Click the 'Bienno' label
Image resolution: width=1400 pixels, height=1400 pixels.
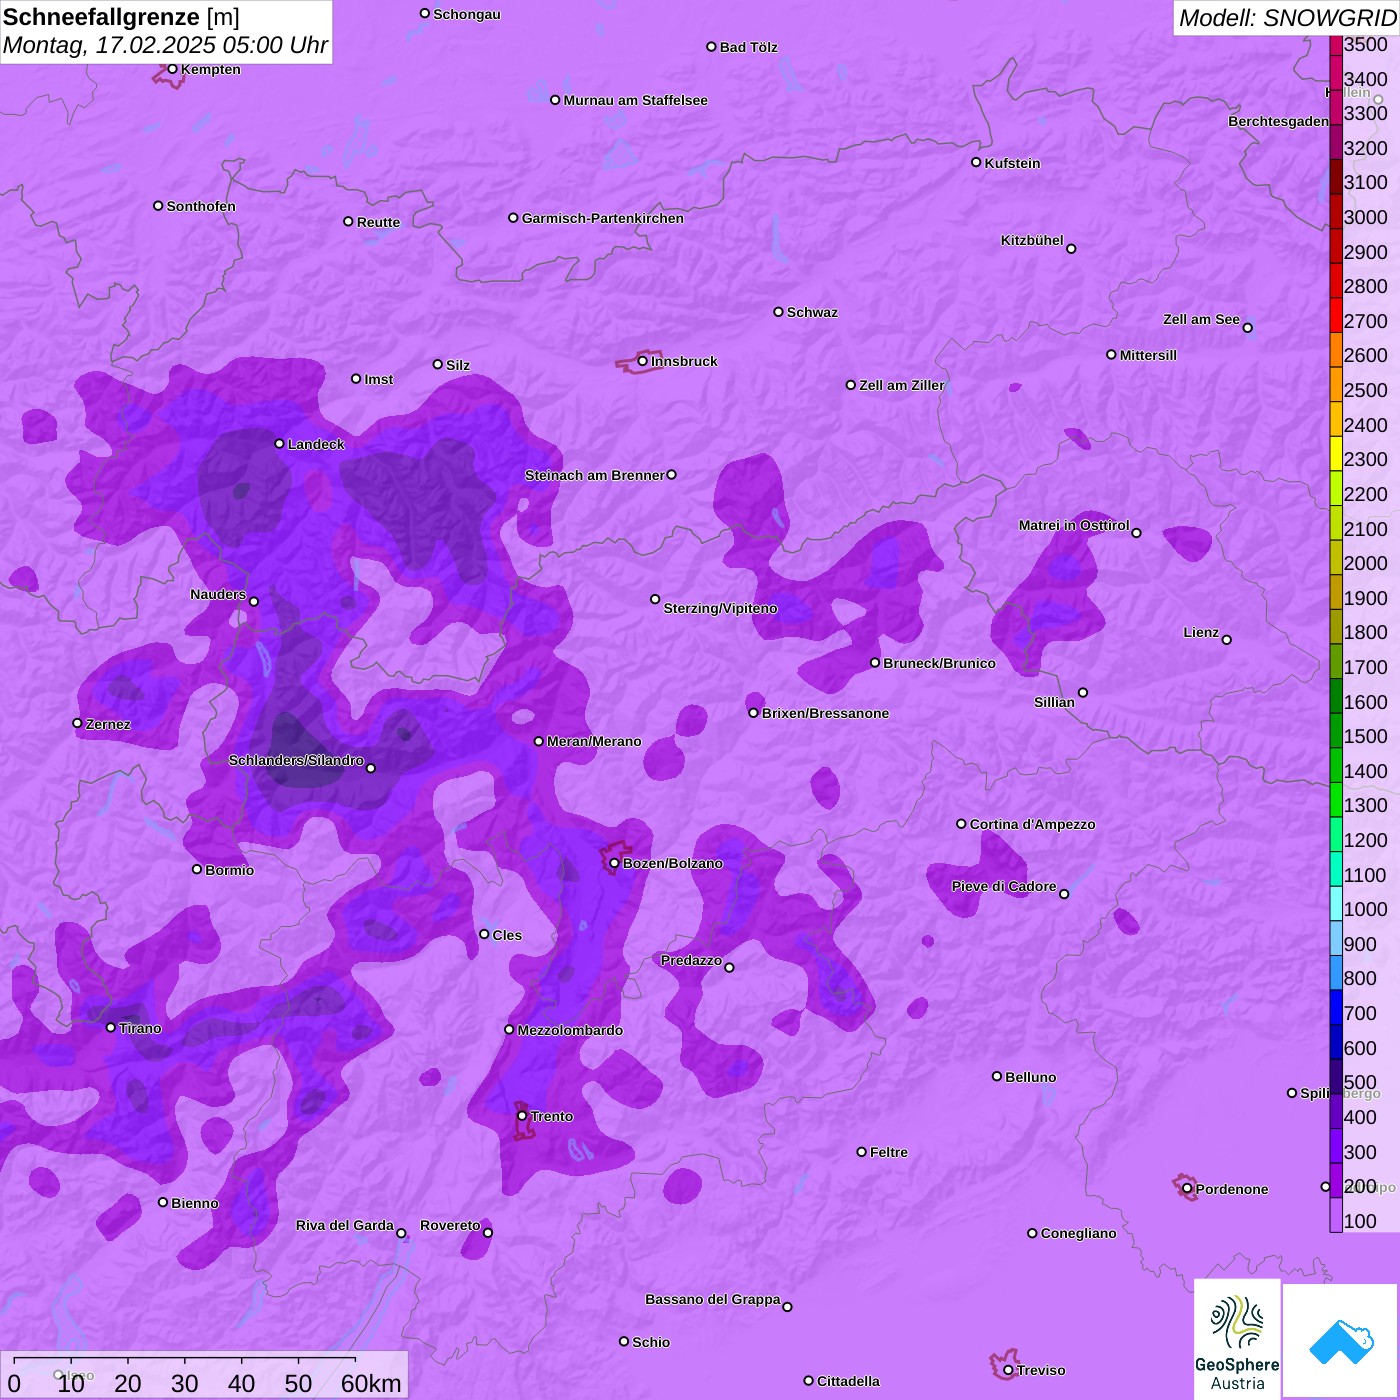194,1203
